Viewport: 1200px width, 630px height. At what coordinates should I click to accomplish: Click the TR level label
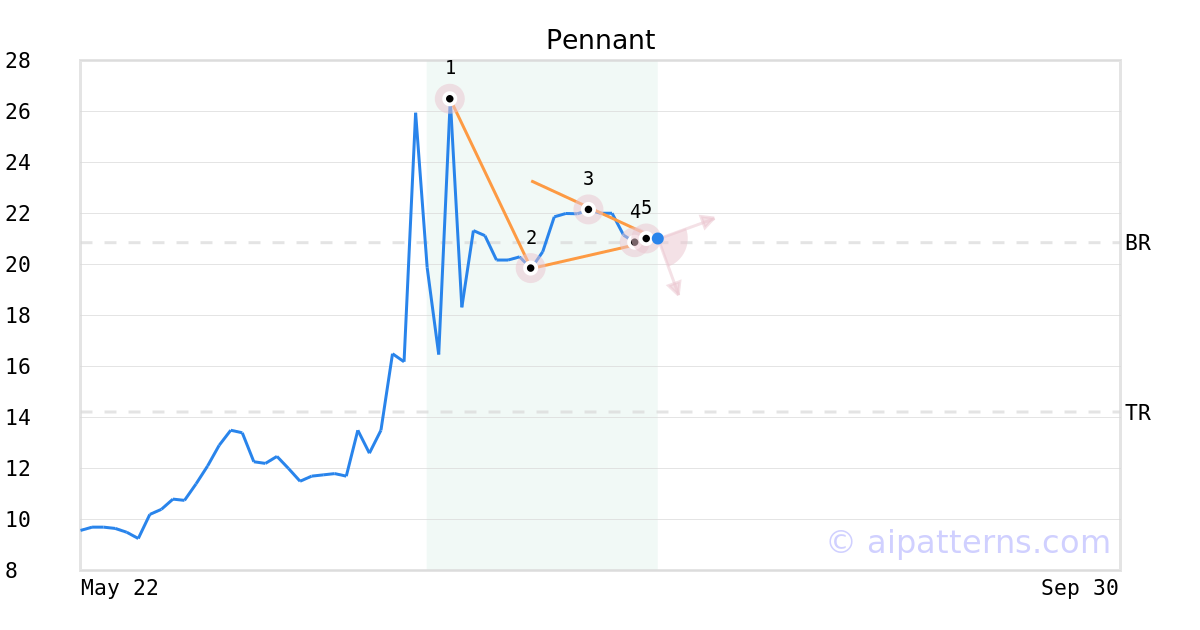1138,413
